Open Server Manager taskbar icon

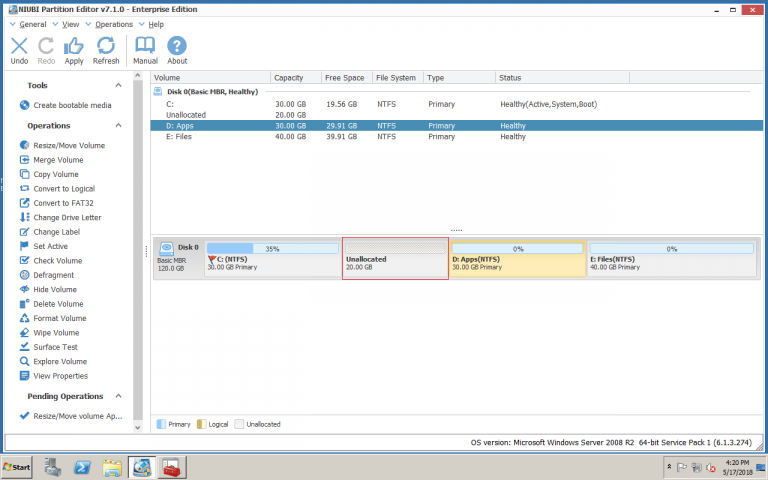coord(52,467)
